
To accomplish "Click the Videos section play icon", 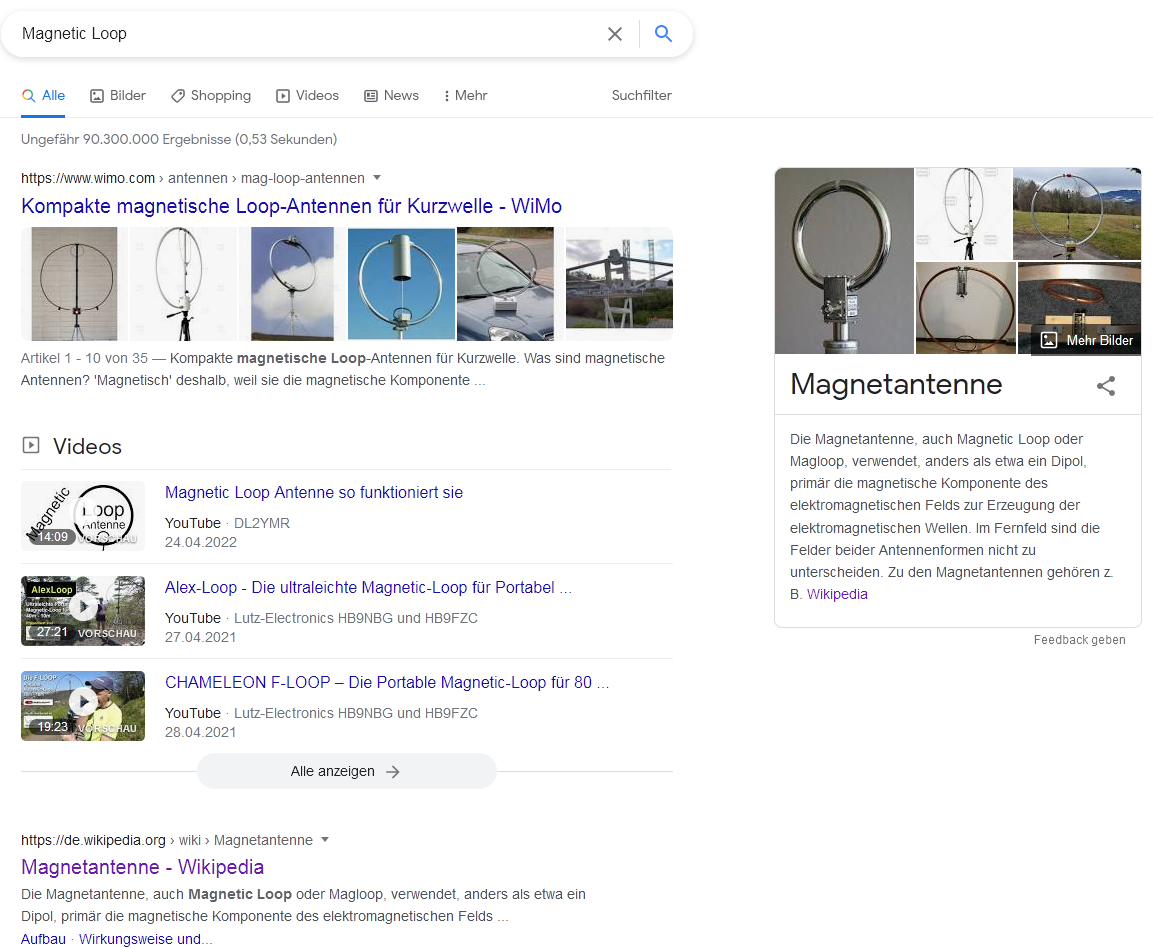I will pos(31,445).
